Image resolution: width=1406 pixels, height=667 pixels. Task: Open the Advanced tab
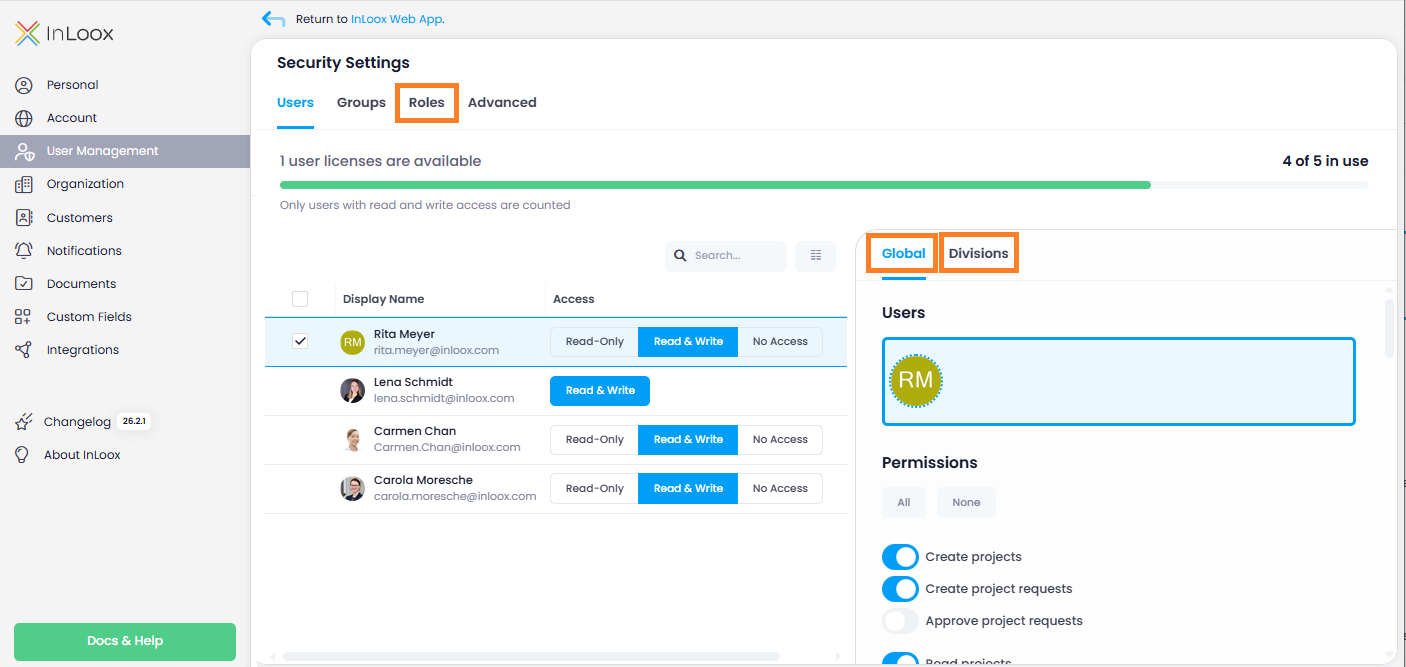tap(502, 103)
